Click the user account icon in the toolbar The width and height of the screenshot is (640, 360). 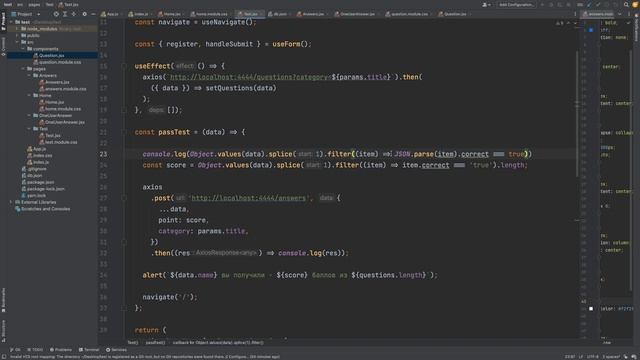coord(486,4)
